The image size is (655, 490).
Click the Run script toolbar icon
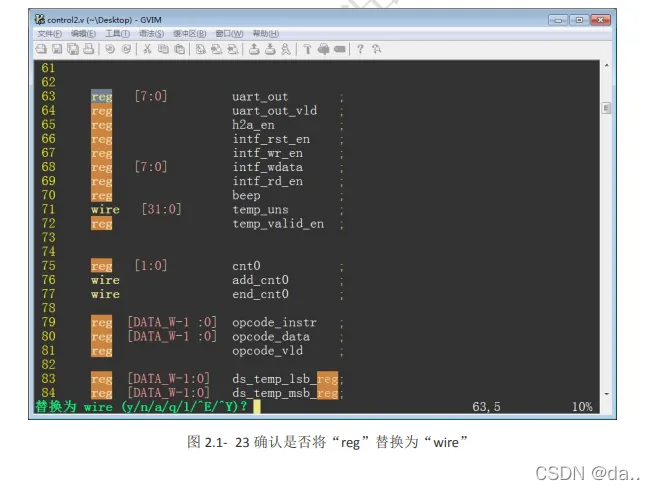click(286, 49)
